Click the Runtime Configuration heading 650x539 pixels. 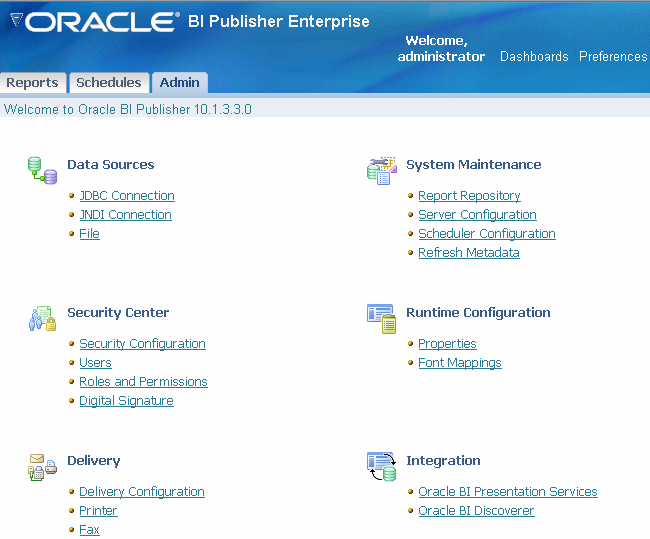pos(478,313)
